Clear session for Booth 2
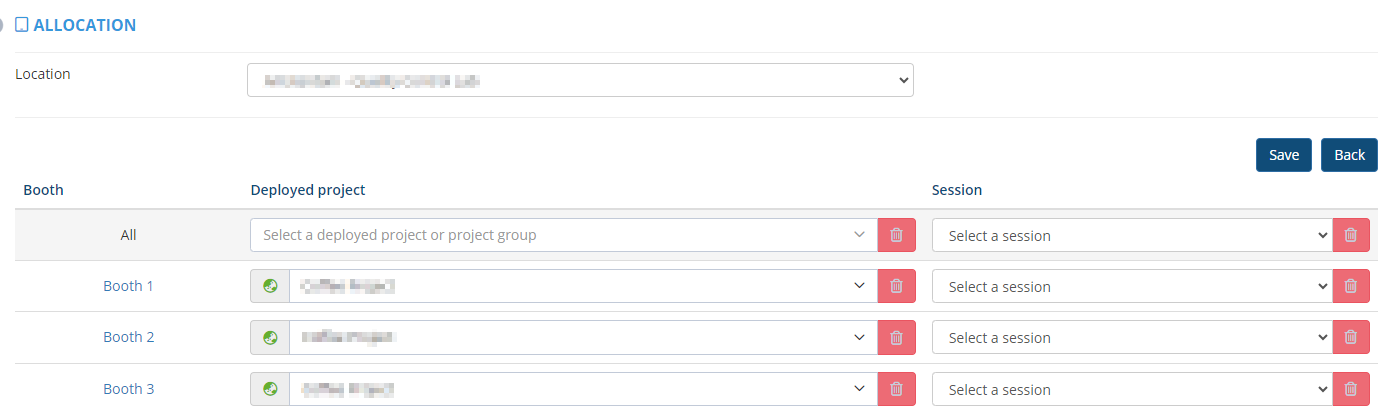Screen dimensions: 1381x413 [1351, 338]
